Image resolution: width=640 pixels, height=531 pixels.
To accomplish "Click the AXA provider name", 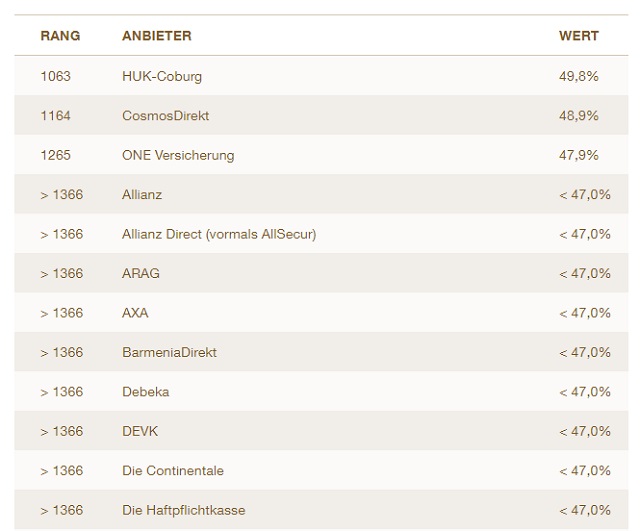I will (x=135, y=313).
